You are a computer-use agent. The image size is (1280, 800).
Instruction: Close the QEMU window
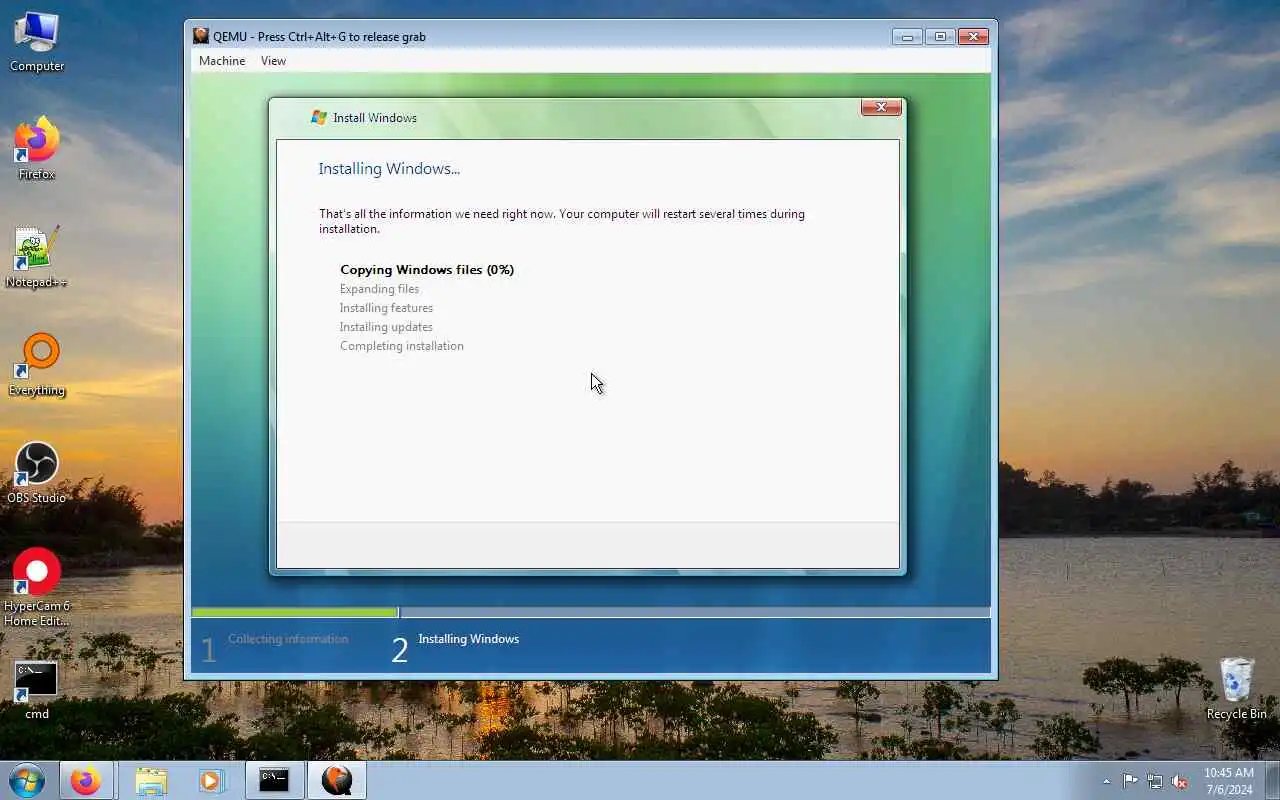tap(973, 37)
